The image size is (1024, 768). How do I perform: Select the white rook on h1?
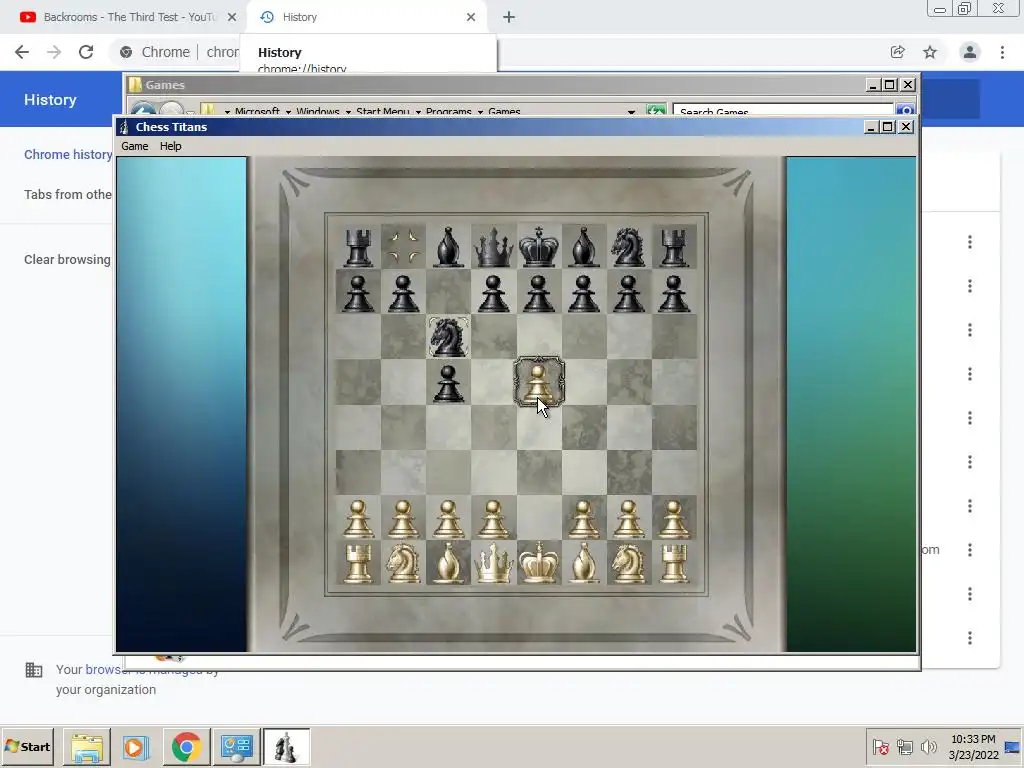pyautogui.click(x=674, y=563)
